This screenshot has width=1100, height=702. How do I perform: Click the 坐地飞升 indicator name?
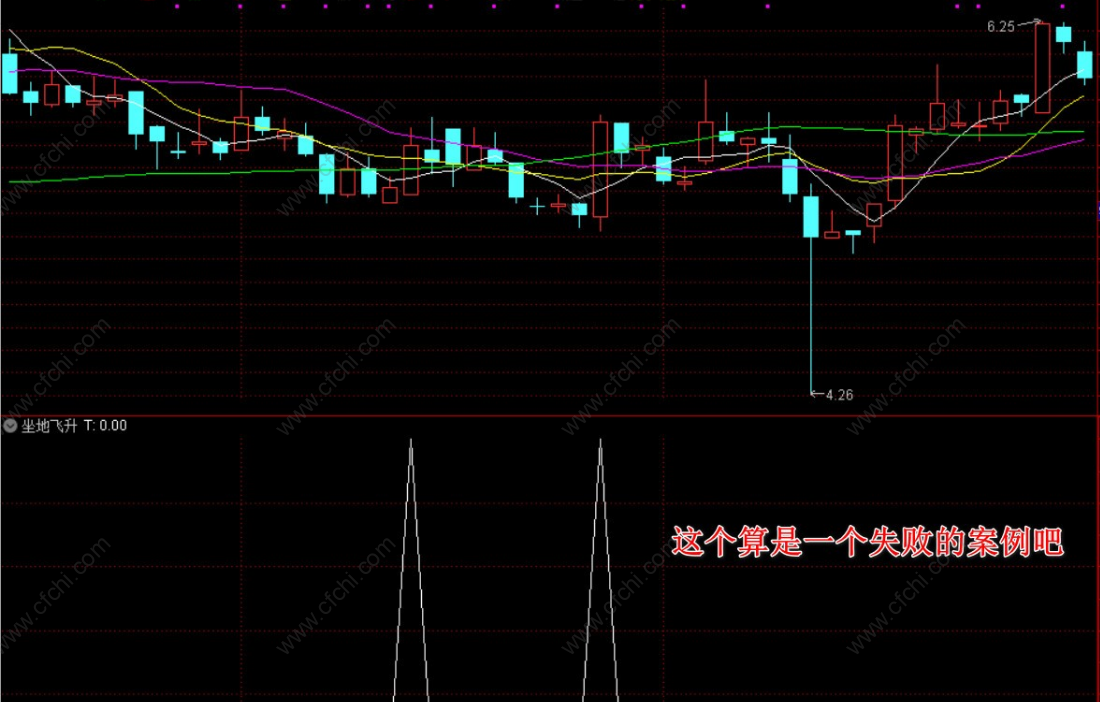(x=49, y=426)
